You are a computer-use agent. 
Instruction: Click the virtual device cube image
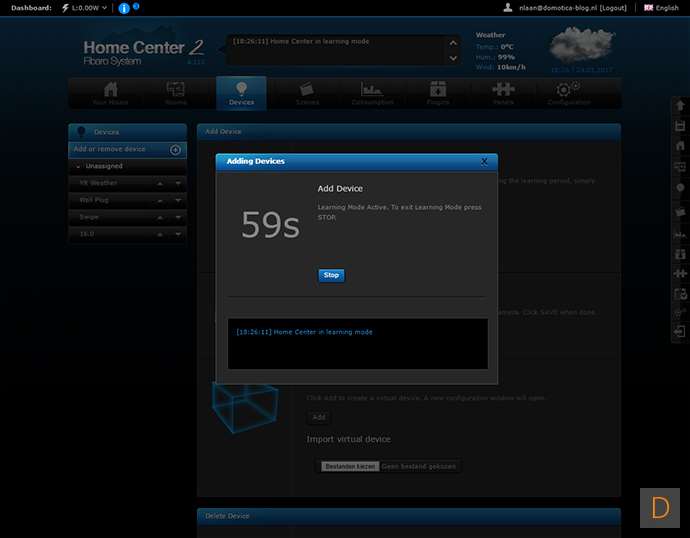pyautogui.click(x=245, y=406)
